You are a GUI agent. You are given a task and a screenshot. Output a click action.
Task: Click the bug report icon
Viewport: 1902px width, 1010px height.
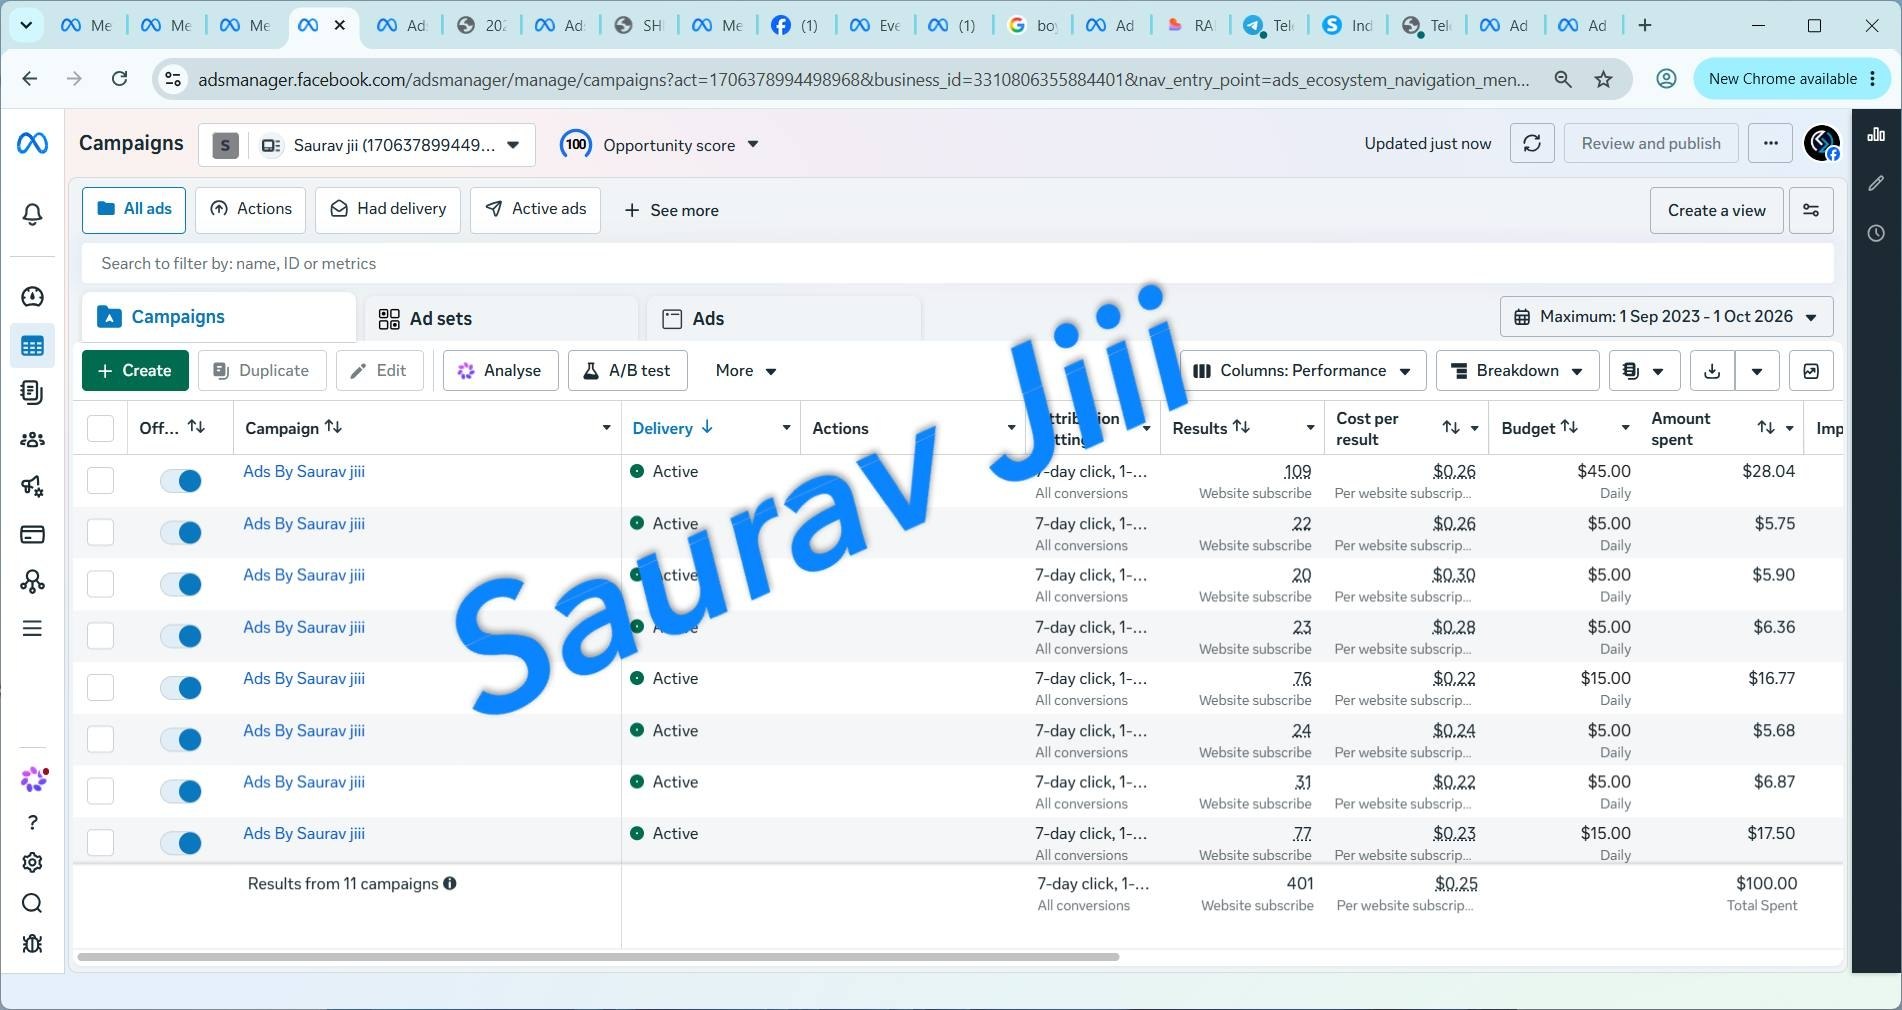coord(32,944)
